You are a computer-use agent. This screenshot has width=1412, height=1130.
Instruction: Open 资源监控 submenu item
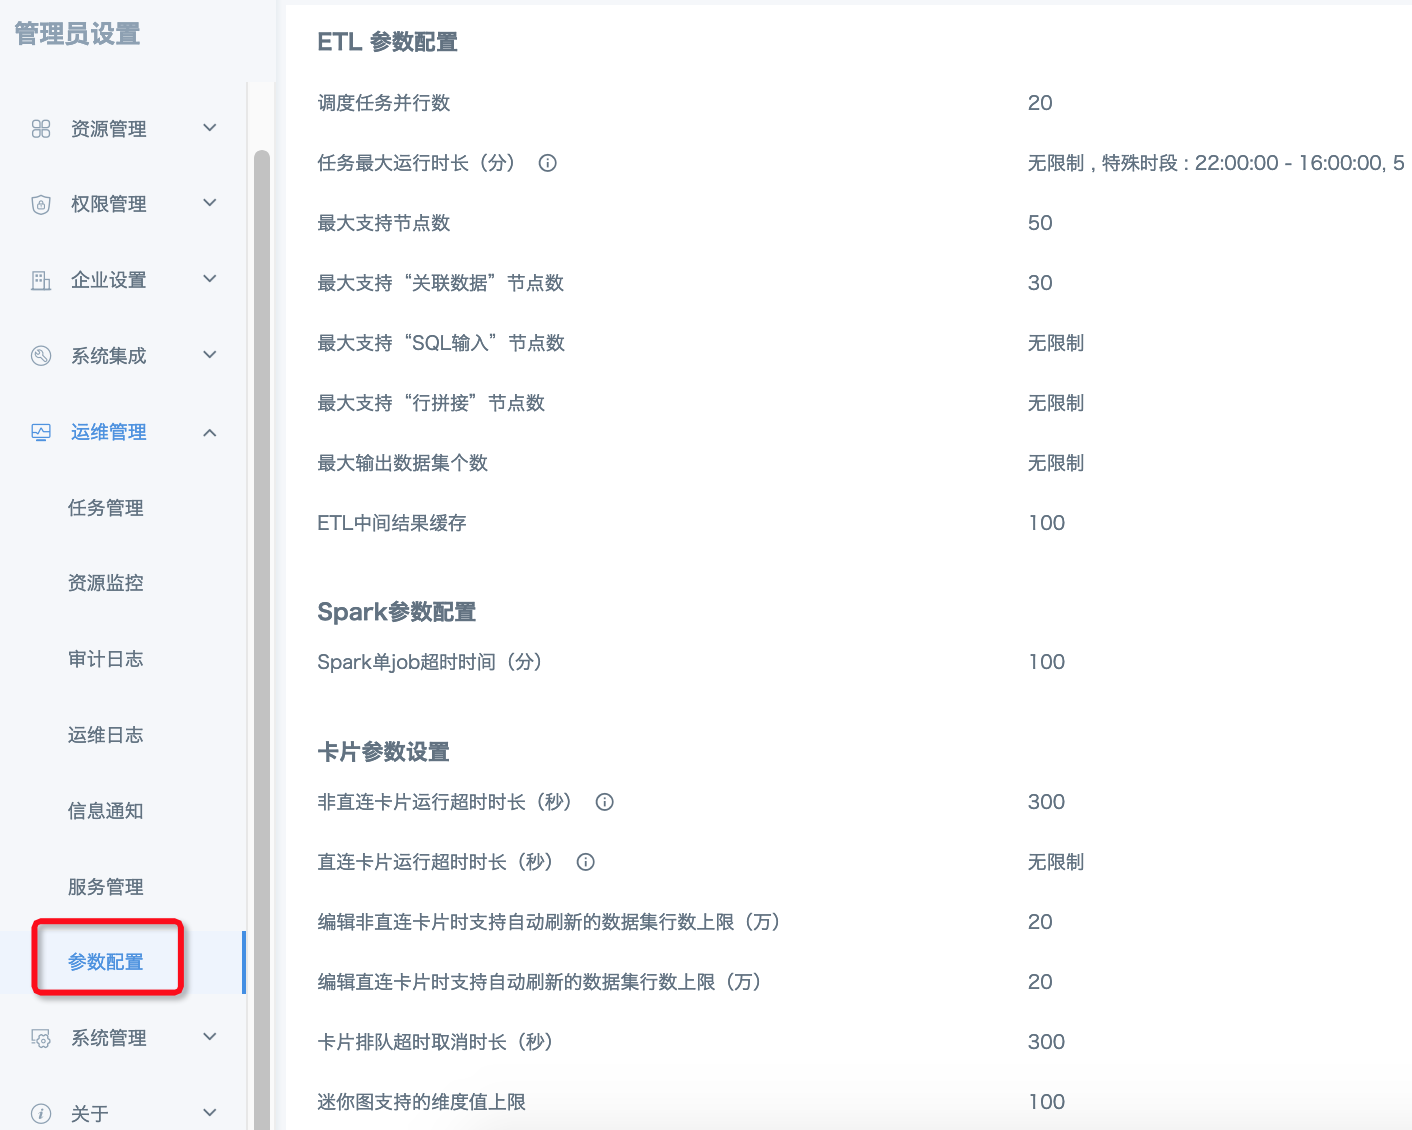click(106, 583)
